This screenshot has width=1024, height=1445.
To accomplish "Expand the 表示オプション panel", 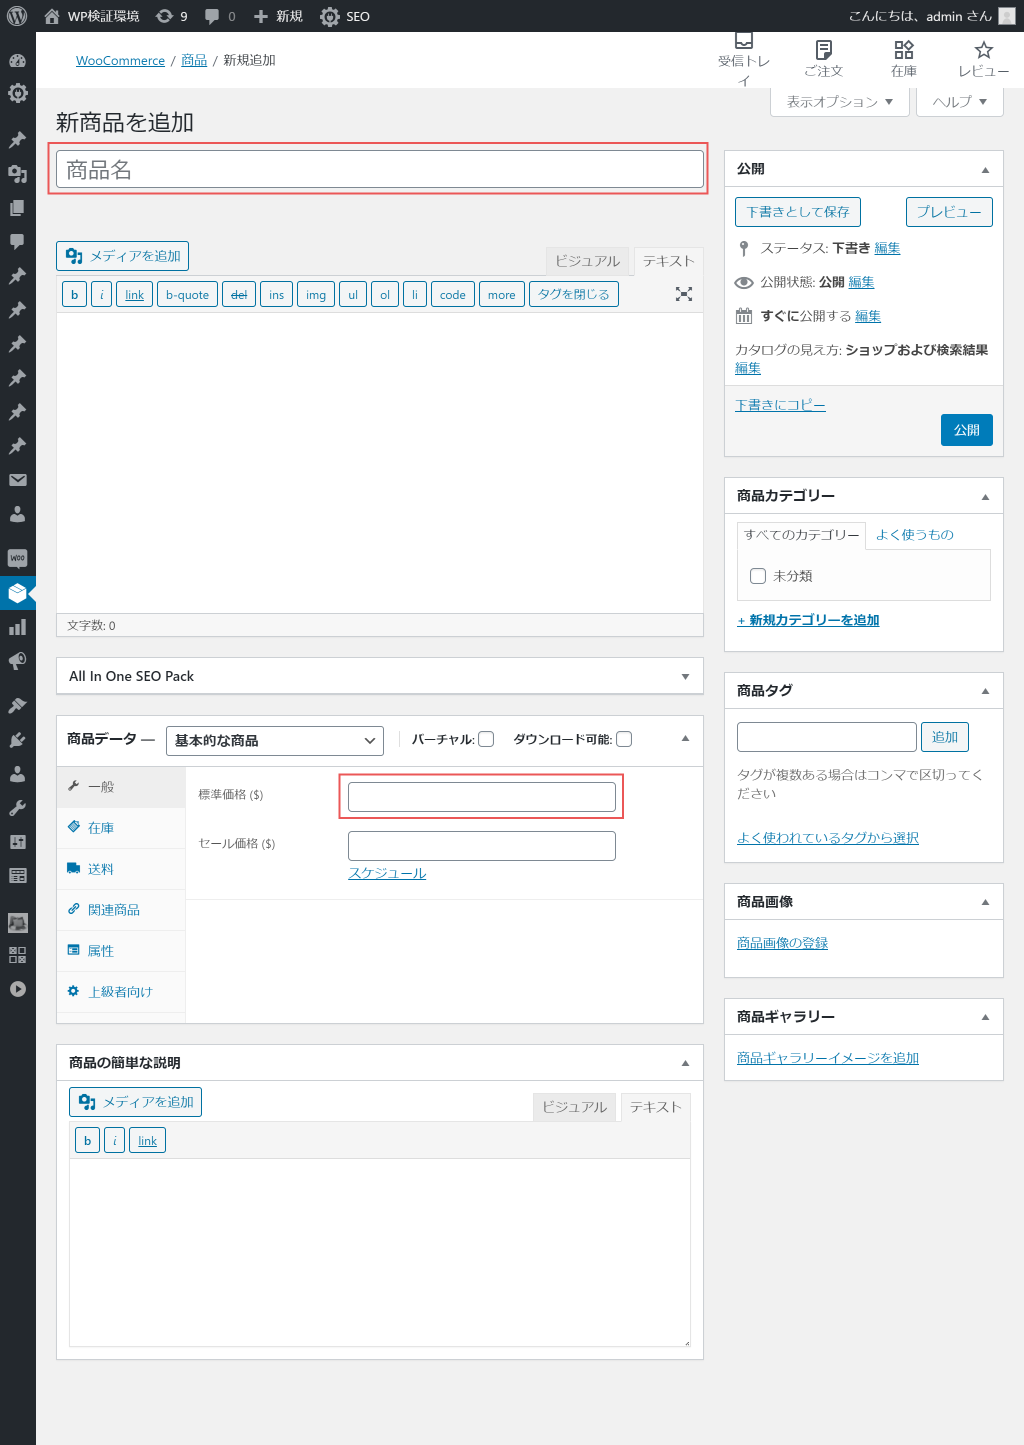I will [x=840, y=101].
